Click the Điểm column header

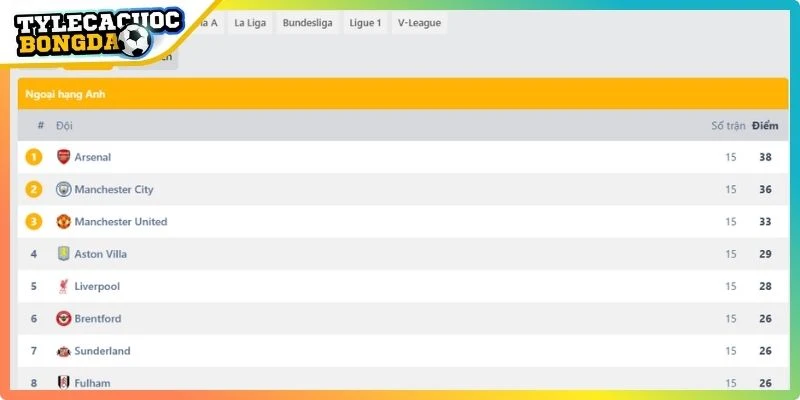(x=765, y=126)
